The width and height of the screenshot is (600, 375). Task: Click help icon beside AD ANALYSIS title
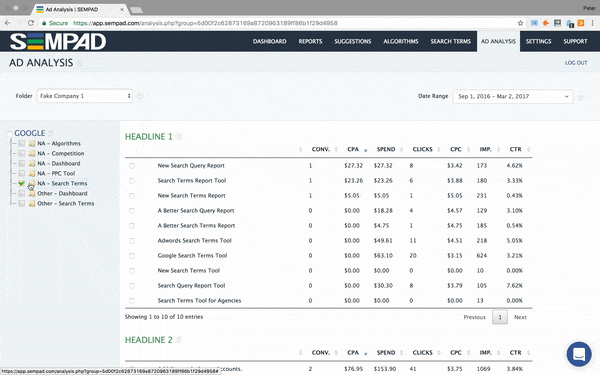[79, 63]
